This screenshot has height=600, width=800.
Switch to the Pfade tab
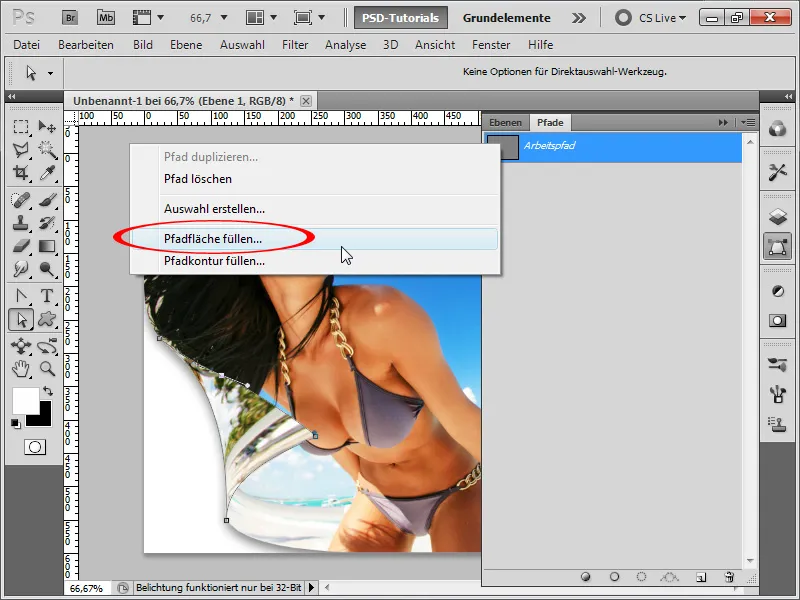(x=550, y=122)
